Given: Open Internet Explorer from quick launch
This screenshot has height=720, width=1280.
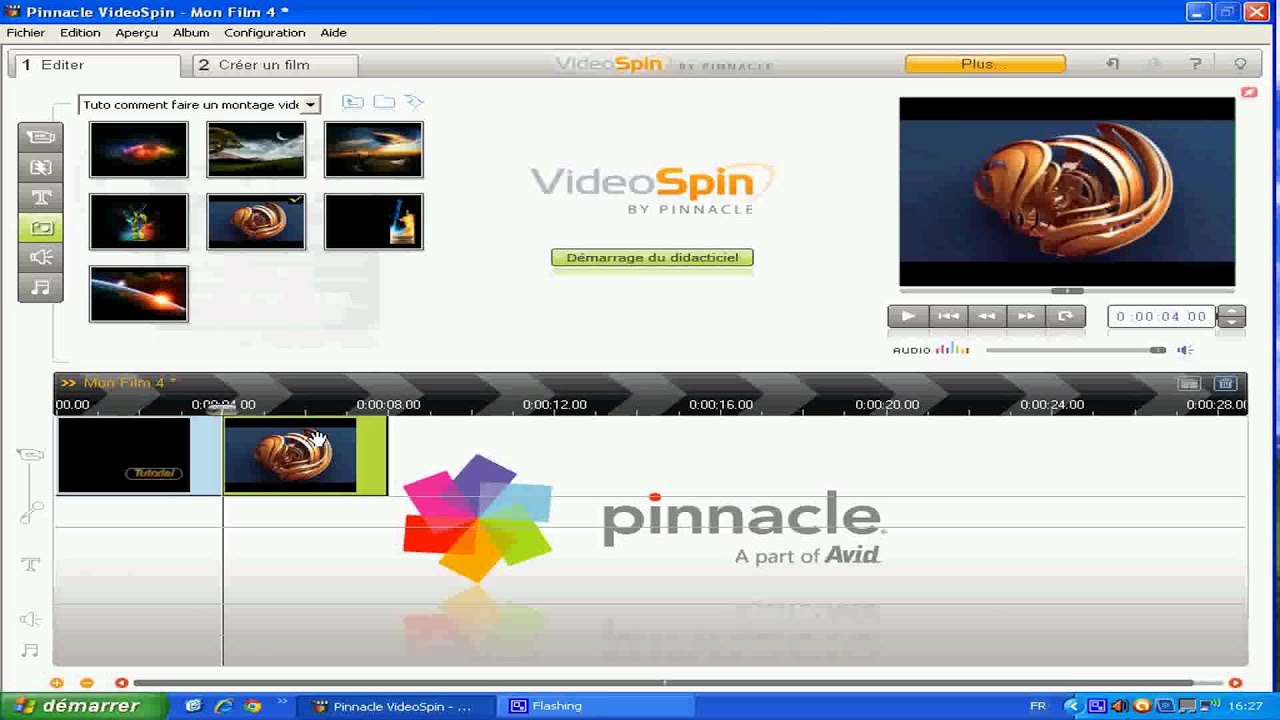Looking at the screenshot, I should pyautogui.click(x=223, y=706).
